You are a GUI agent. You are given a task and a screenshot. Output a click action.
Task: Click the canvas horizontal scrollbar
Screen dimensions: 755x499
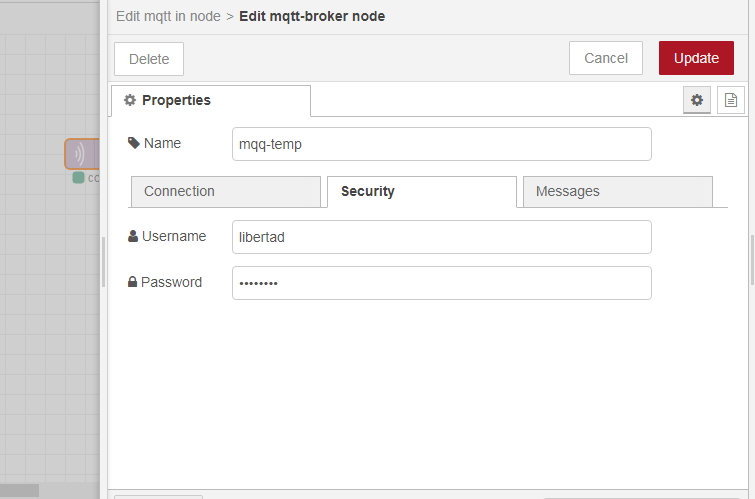(20, 490)
